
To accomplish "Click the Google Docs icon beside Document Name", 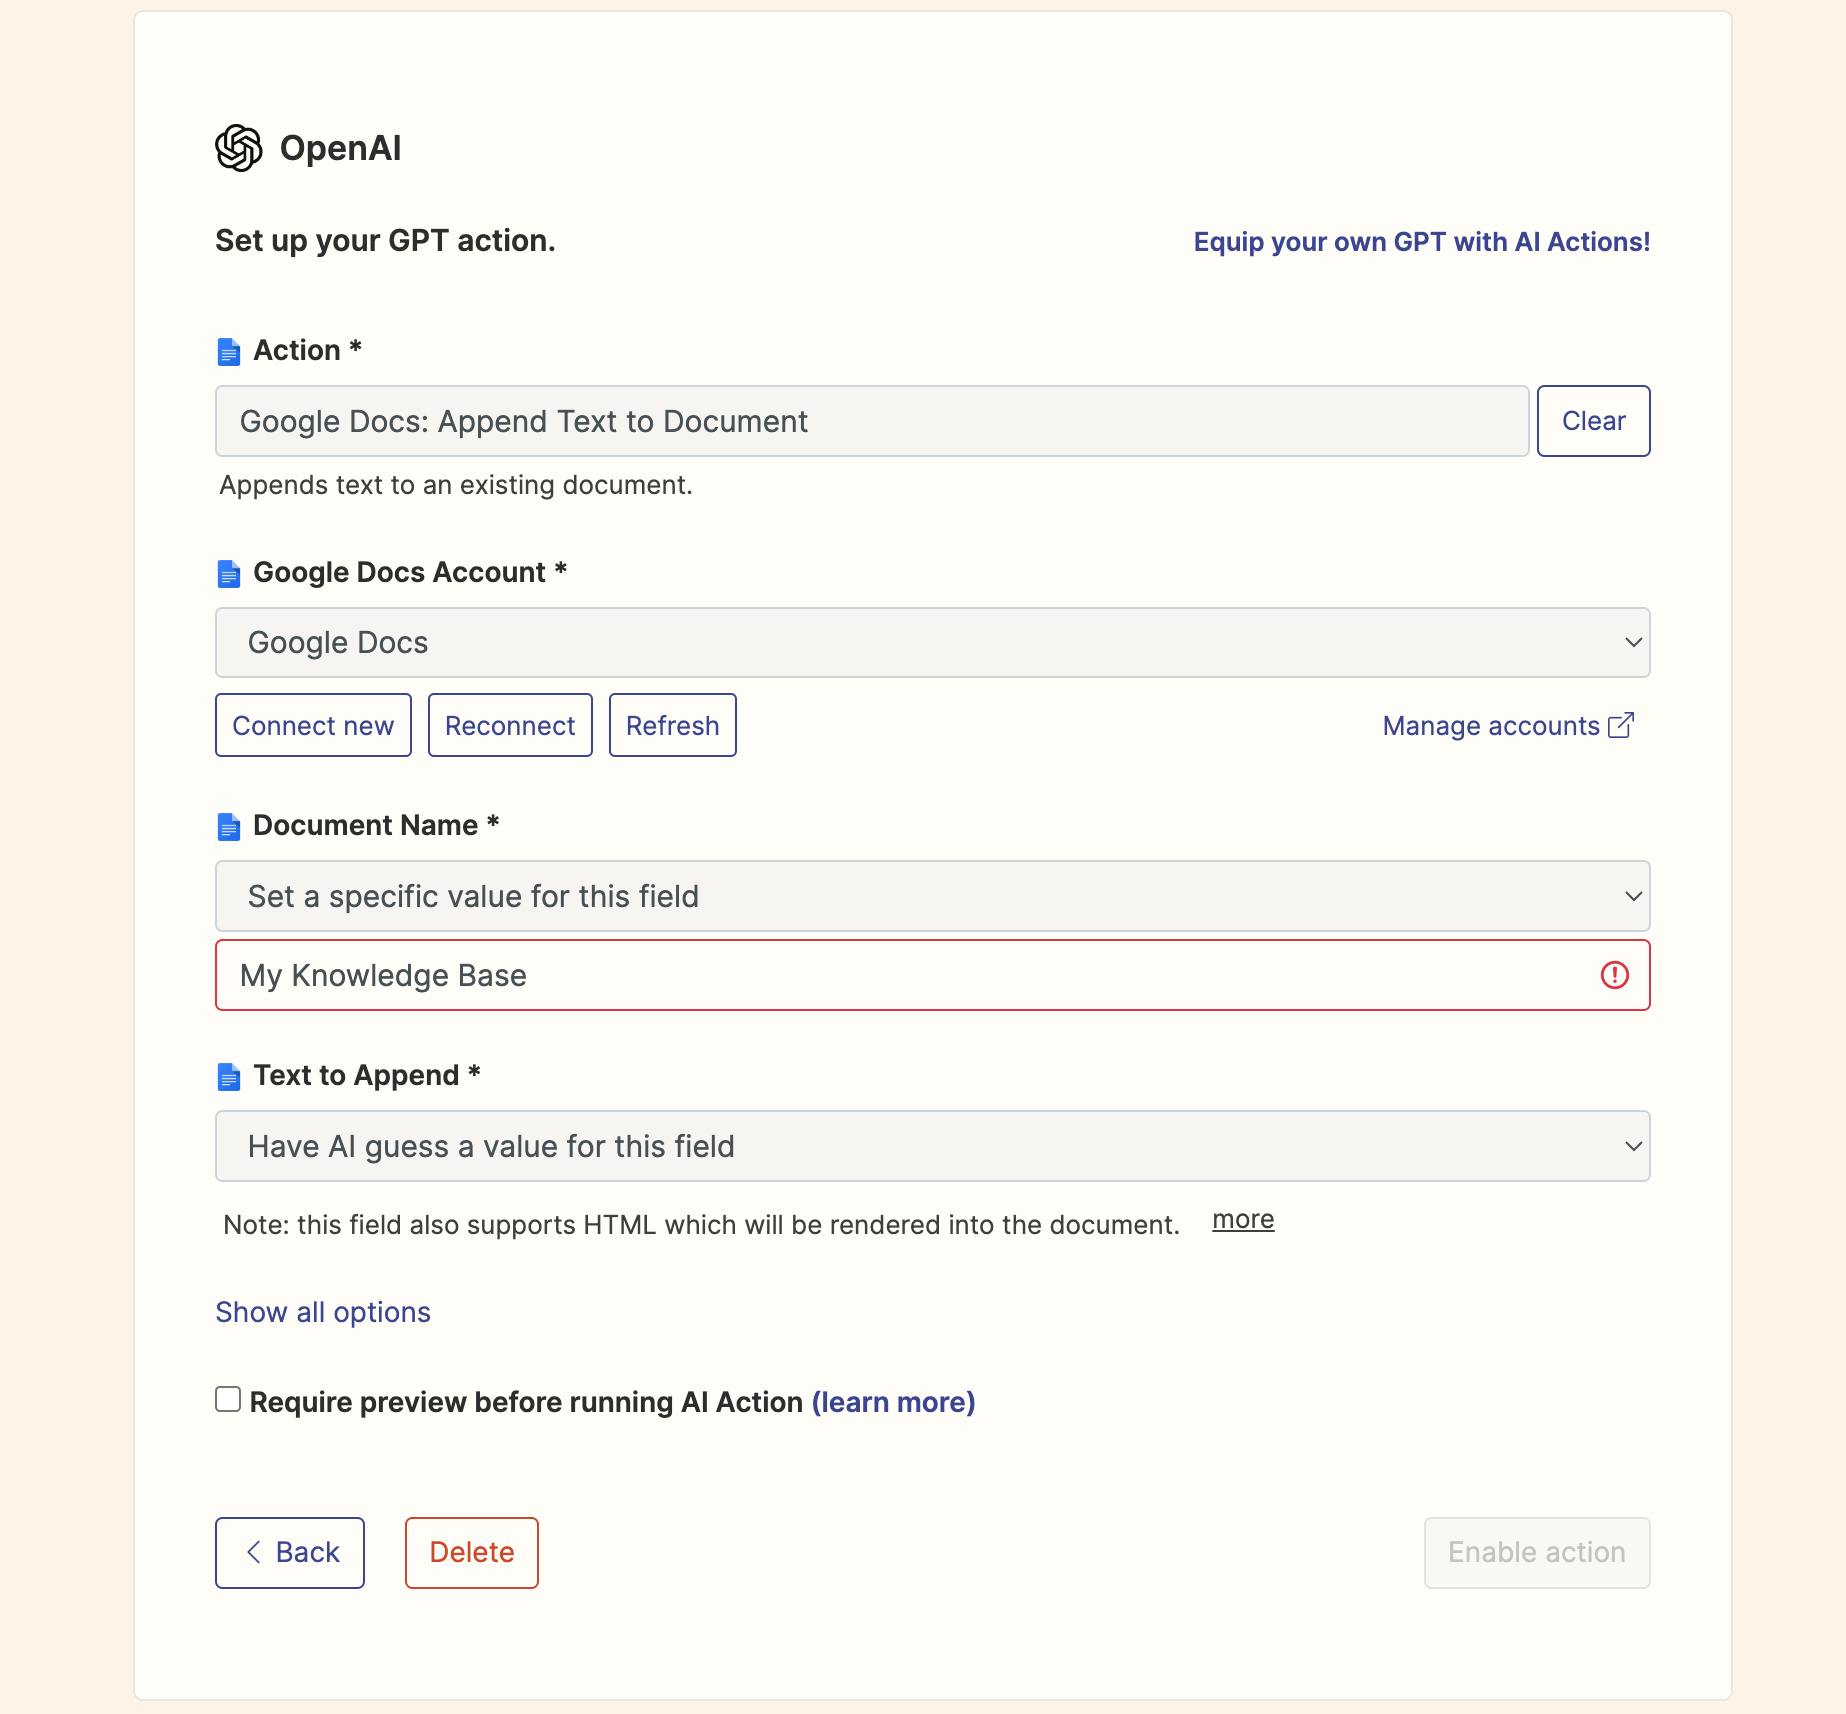I will pos(229,827).
